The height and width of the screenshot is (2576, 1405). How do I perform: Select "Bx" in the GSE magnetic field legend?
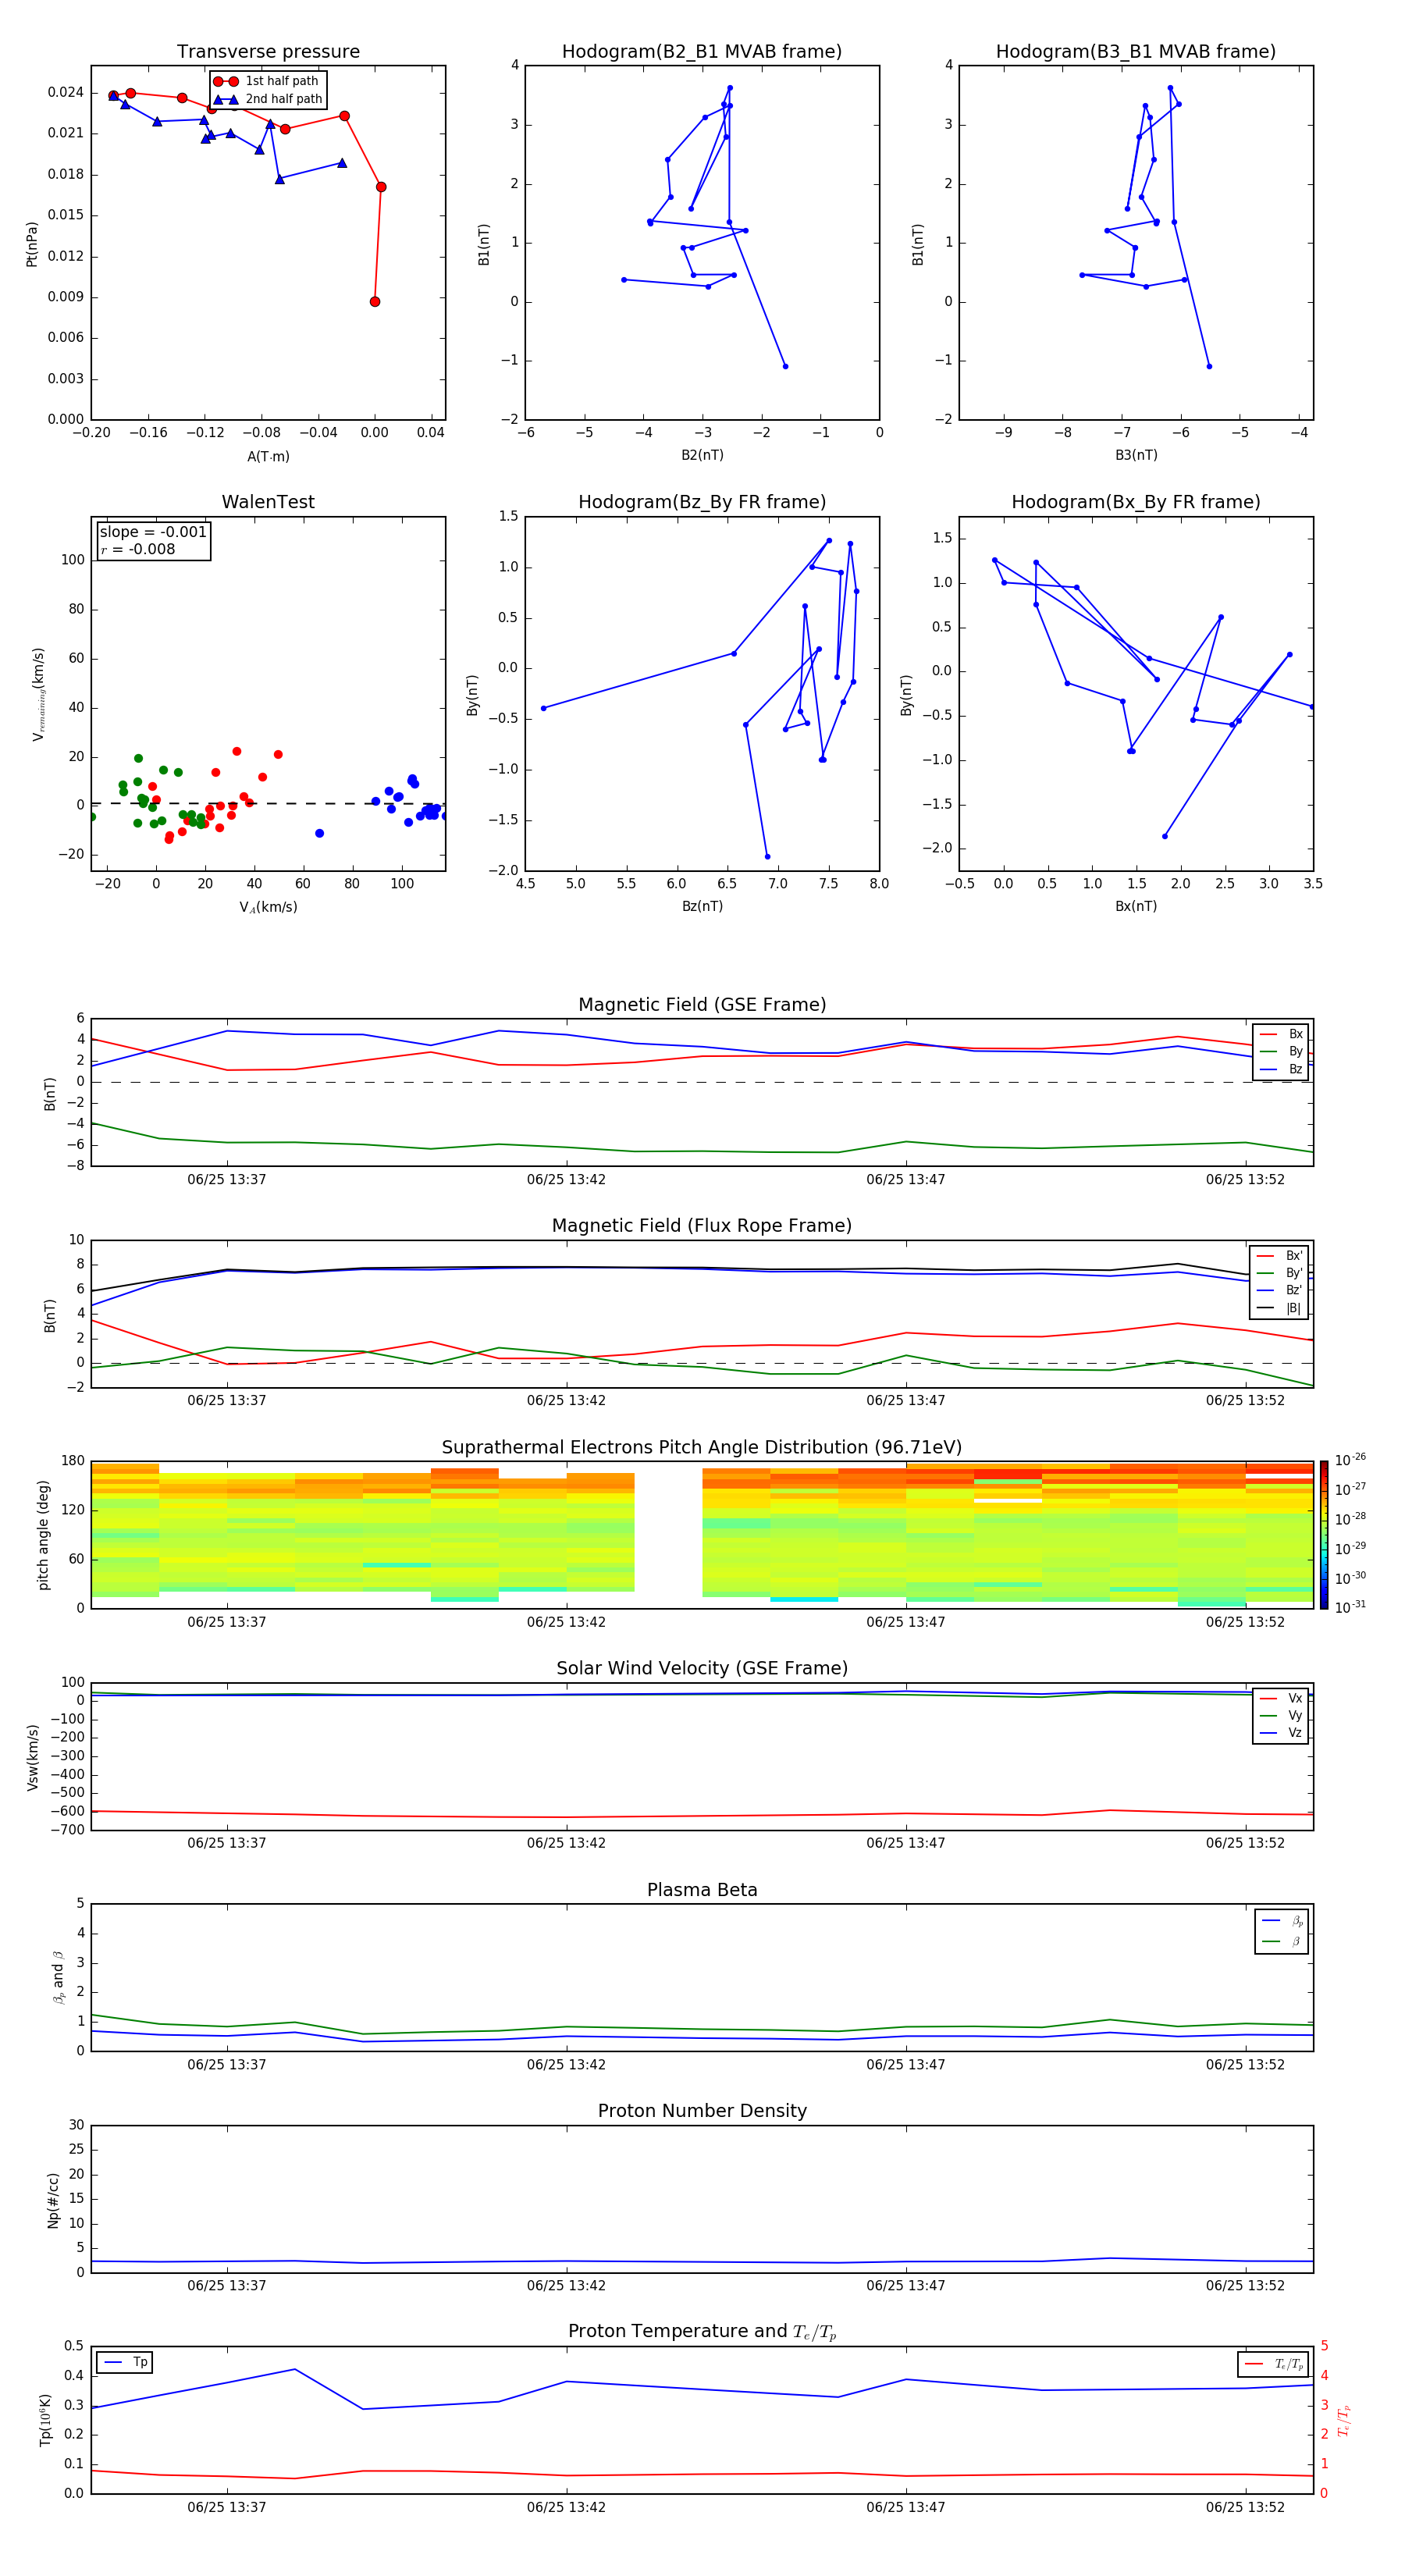pos(1282,1034)
